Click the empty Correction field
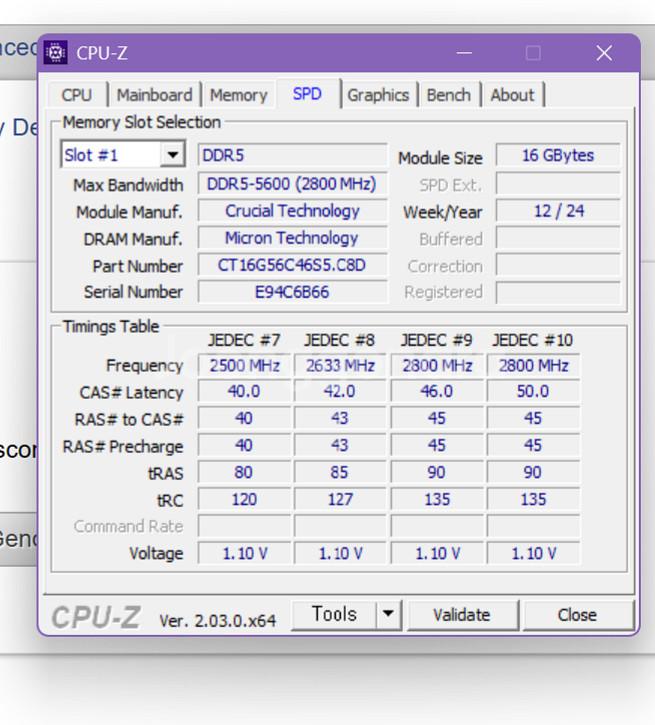 coord(558,265)
